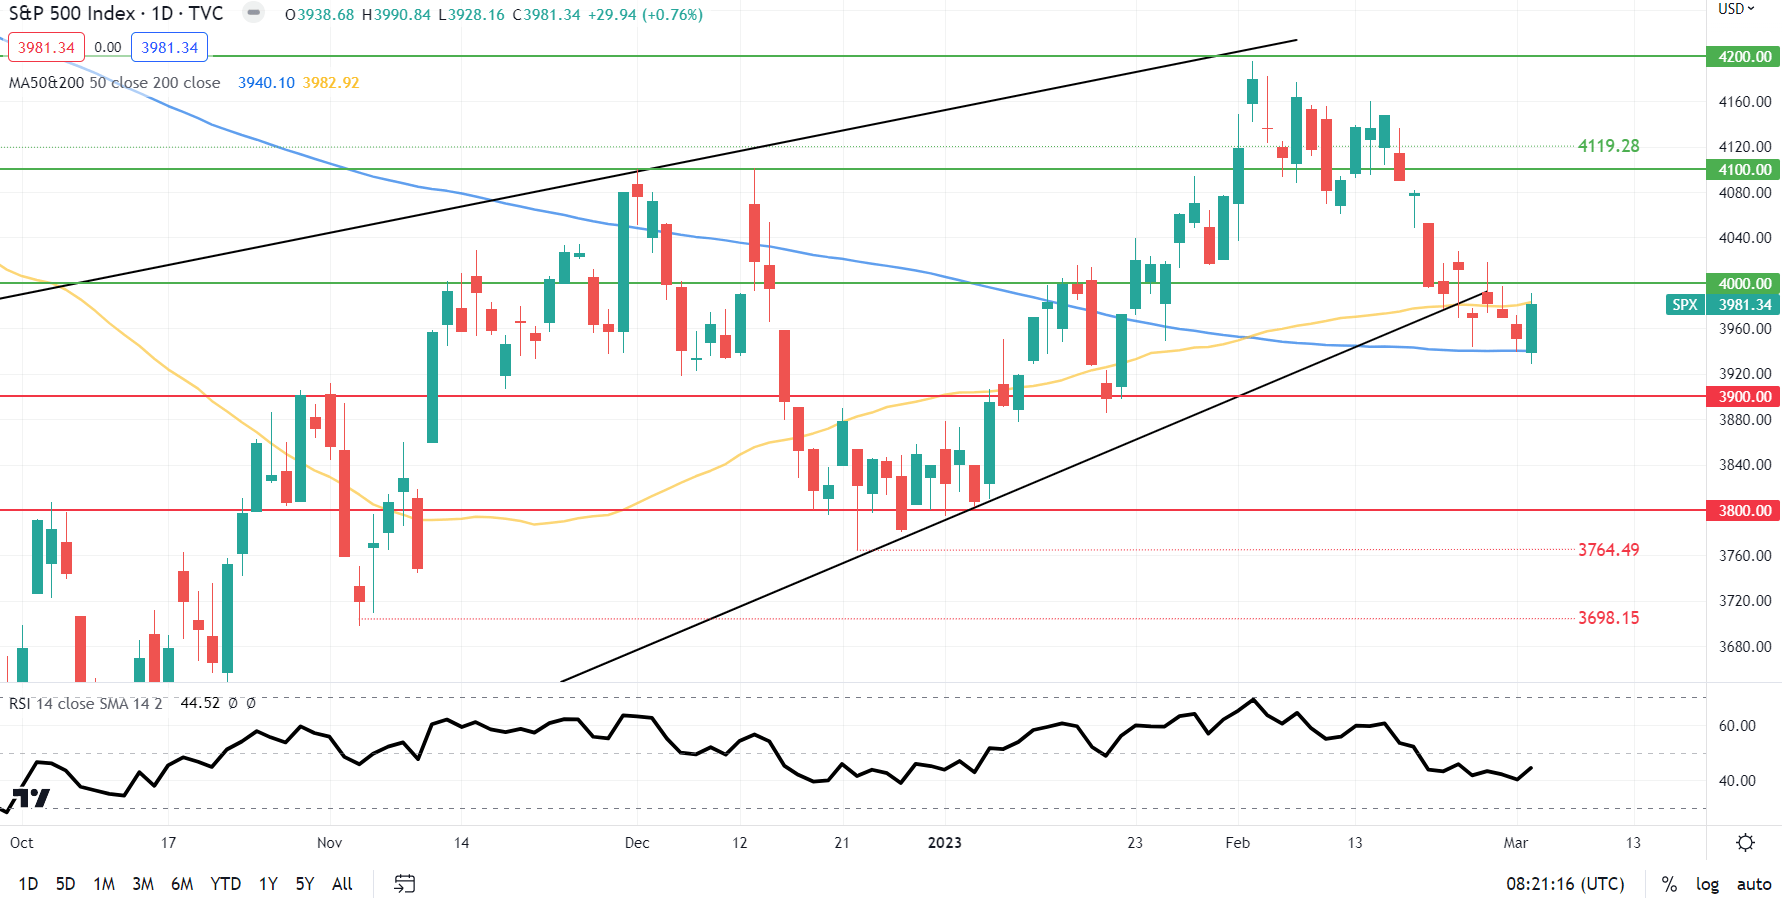
Task: Click the Feb date axis label
Action: coord(1237,843)
